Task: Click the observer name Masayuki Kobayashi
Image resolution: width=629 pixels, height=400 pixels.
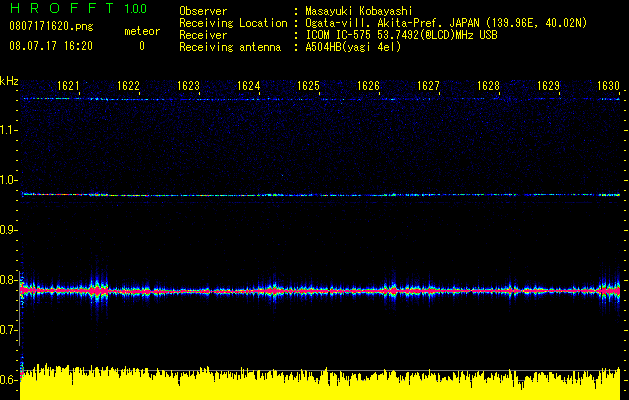Action: coord(359,11)
